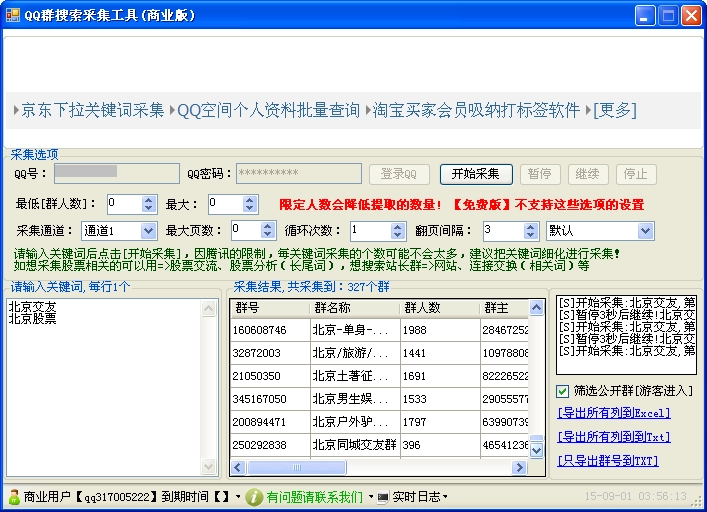Image resolution: width=707 pixels, height=512 pixels.
Task: Click the results table scroll right arrow
Action: click(x=519, y=467)
